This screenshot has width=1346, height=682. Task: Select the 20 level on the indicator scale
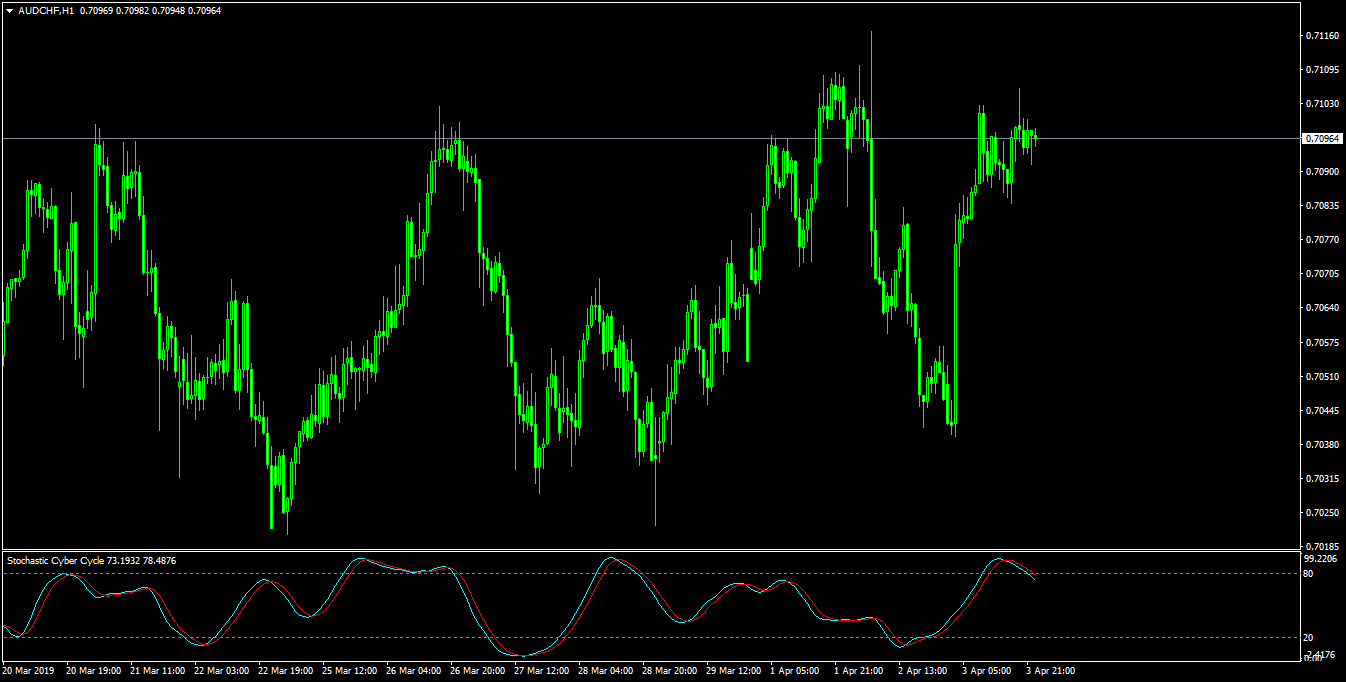tap(1310, 637)
